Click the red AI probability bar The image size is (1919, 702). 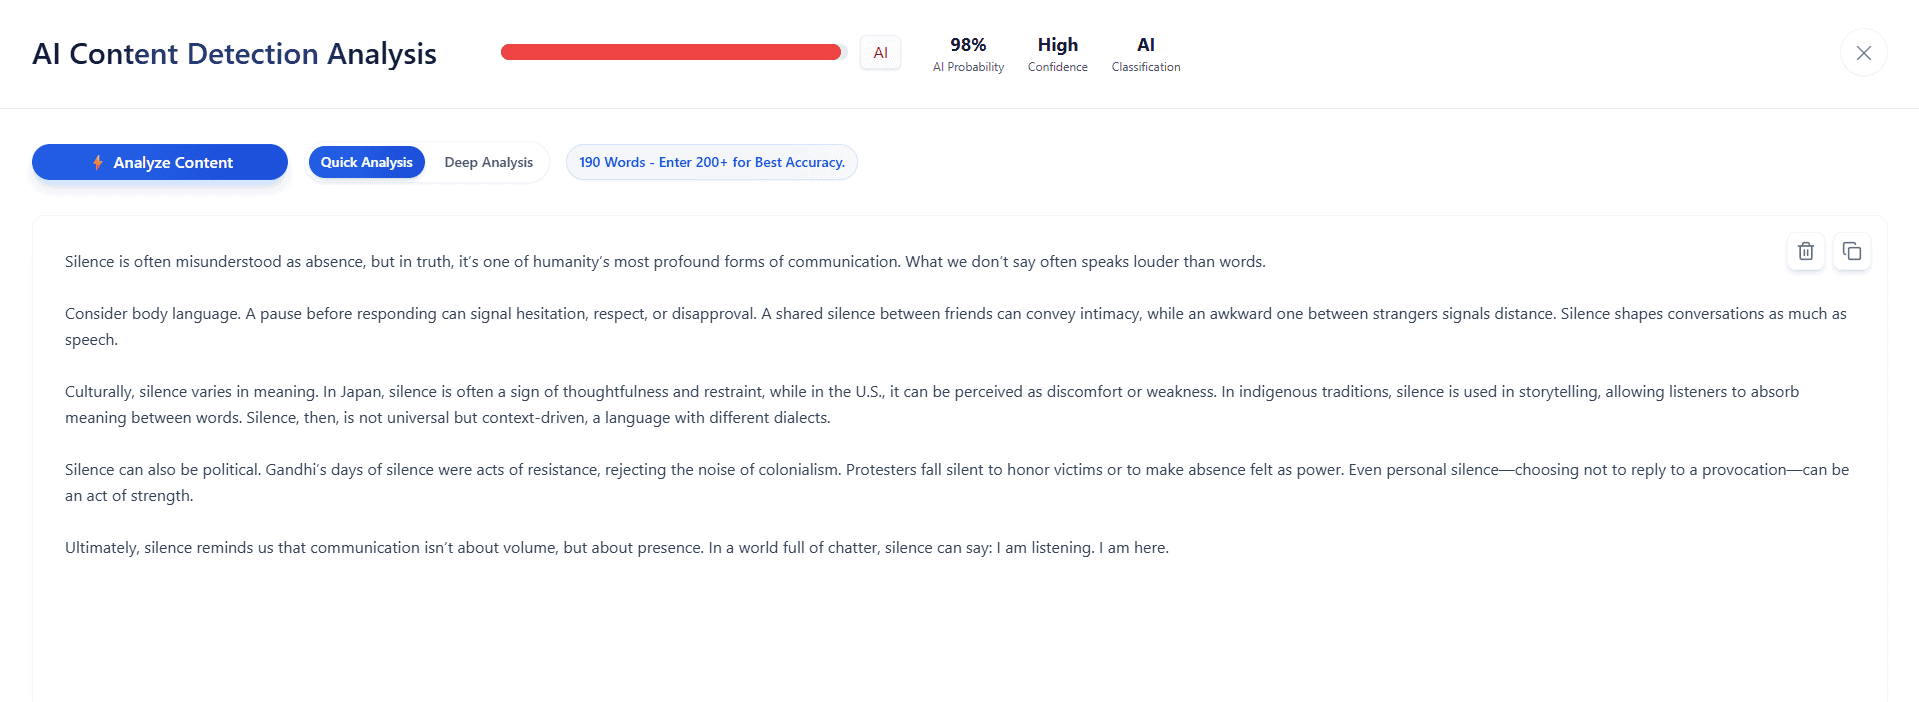[x=673, y=52]
